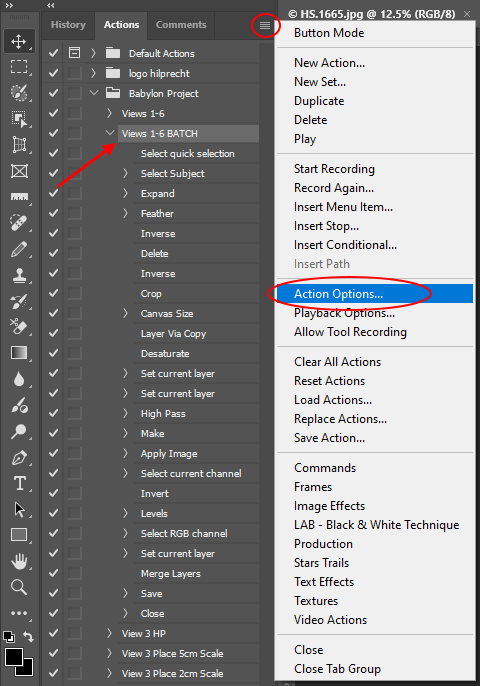The width and height of the screenshot is (480, 686).
Task: Select the Type tool
Action: coord(19,483)
